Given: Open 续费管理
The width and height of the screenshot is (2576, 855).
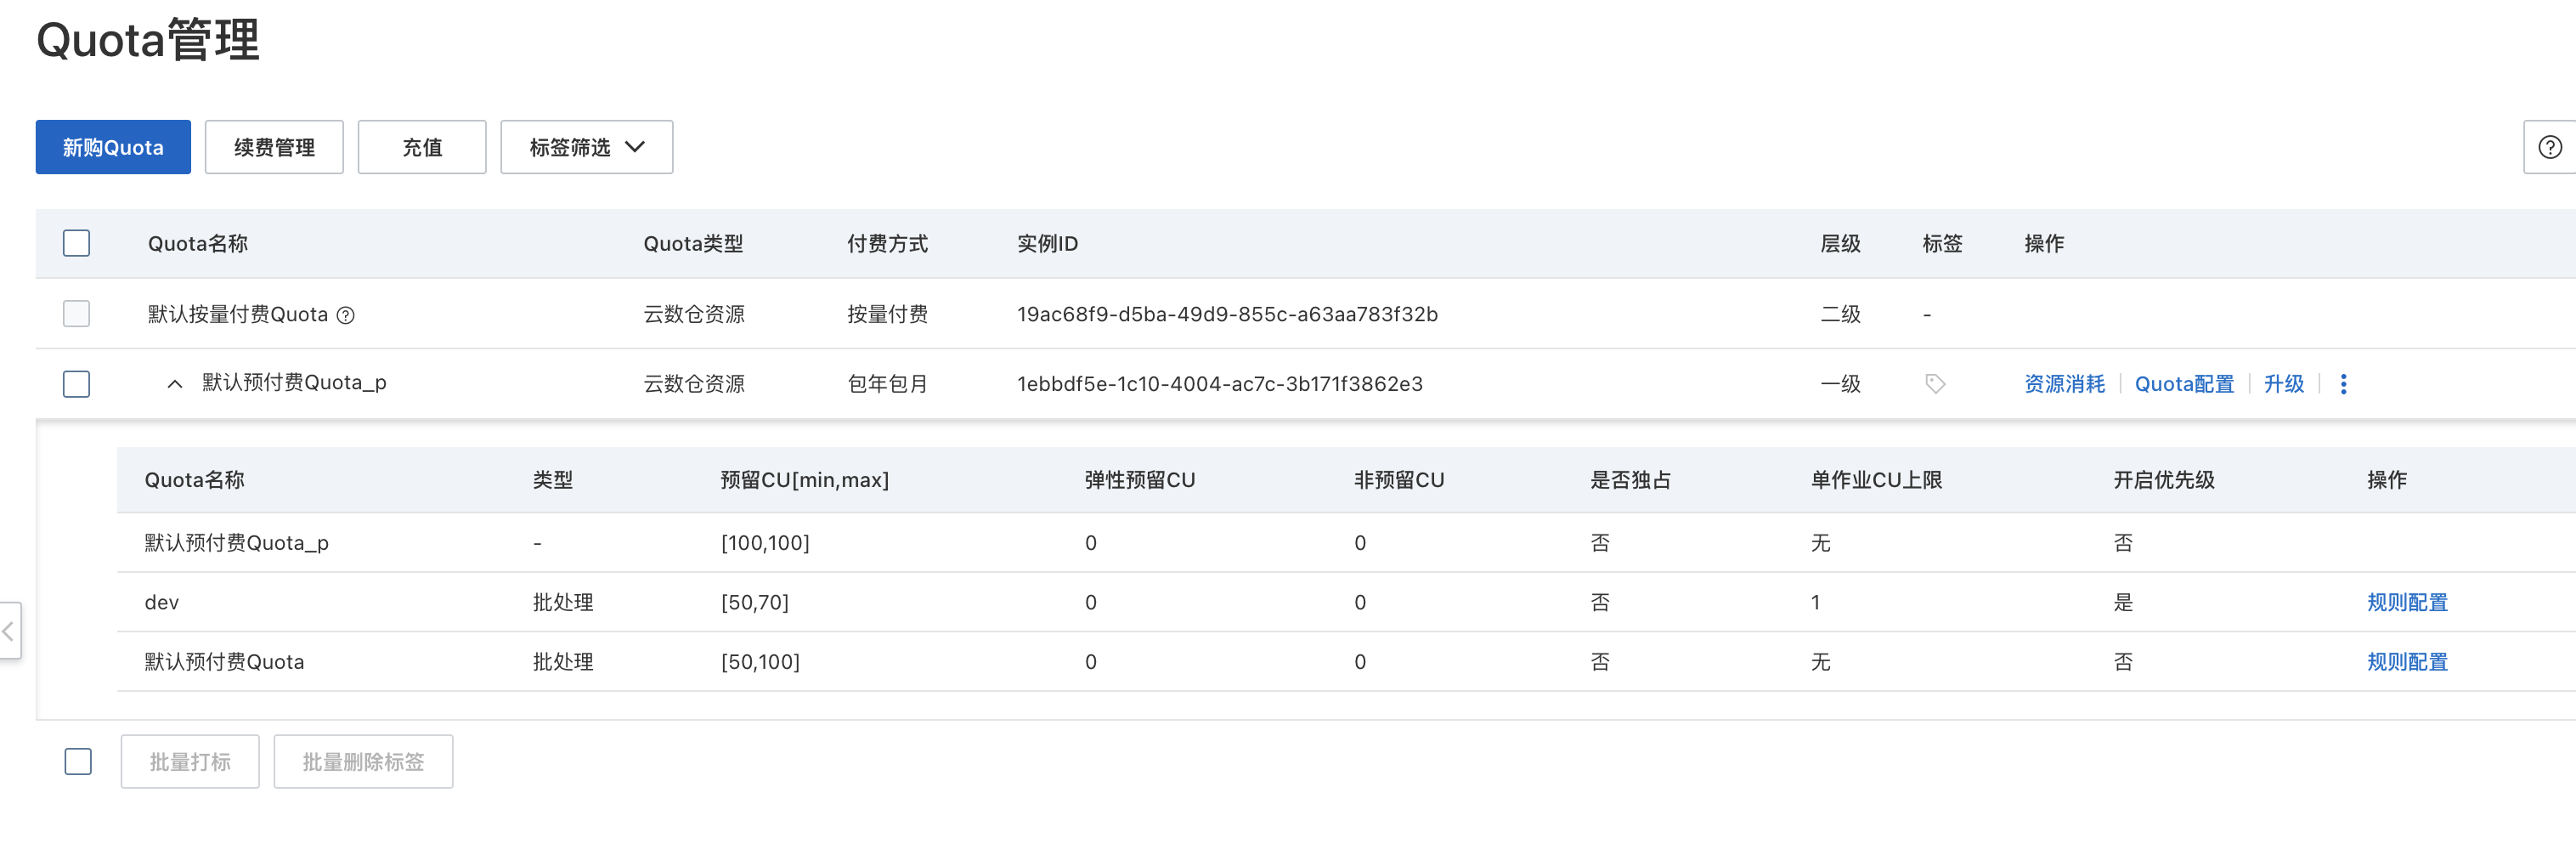Looking at the screenshot, I should click(x=274, y=147).
